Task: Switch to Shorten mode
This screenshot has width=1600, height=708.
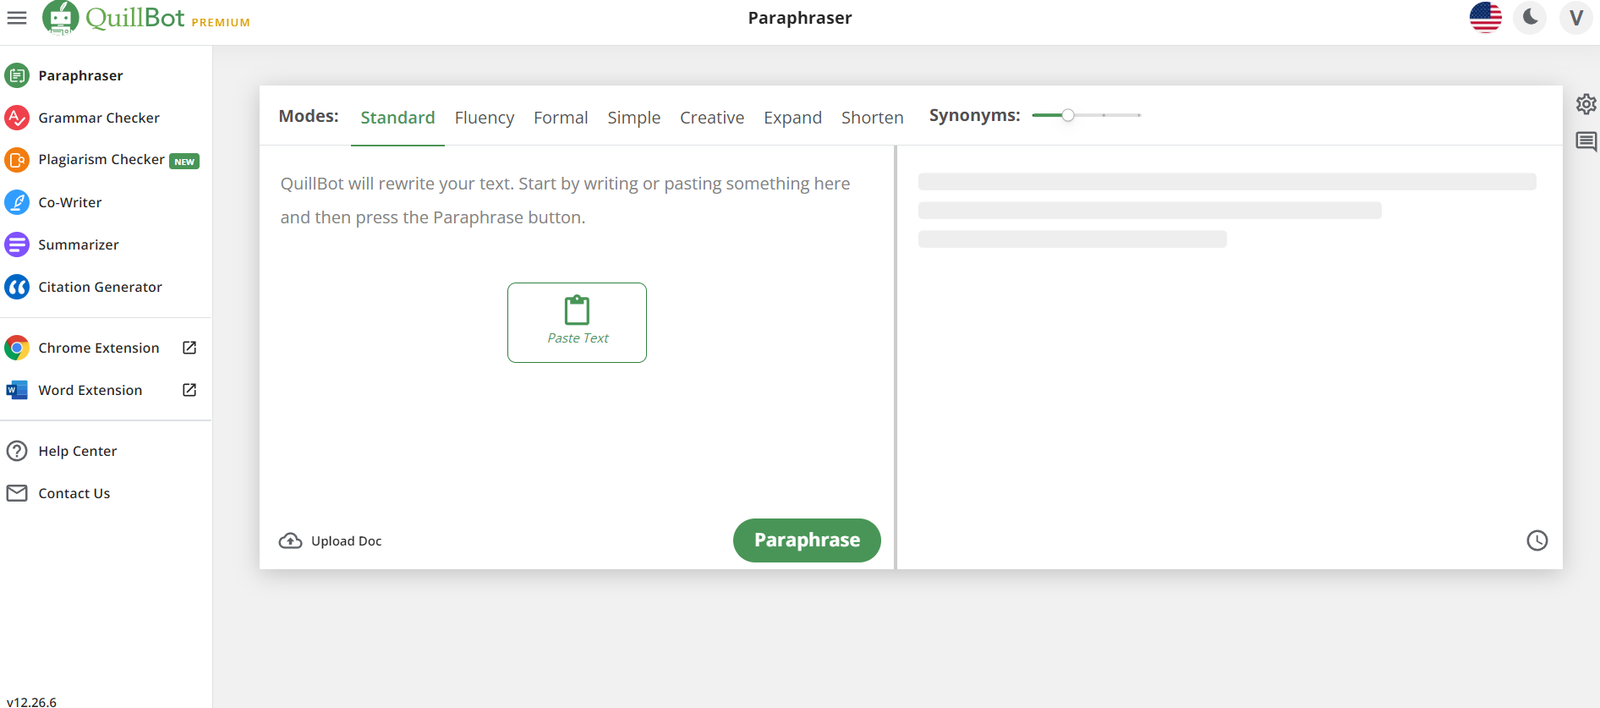Action: pyautogui.click(x=872, y=117)
